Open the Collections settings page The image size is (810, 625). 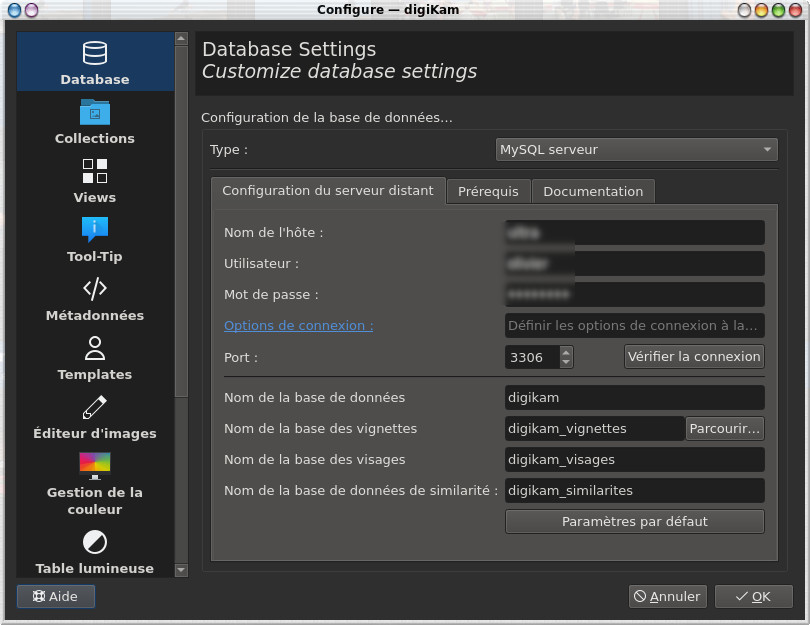click(x=95, y=121)
